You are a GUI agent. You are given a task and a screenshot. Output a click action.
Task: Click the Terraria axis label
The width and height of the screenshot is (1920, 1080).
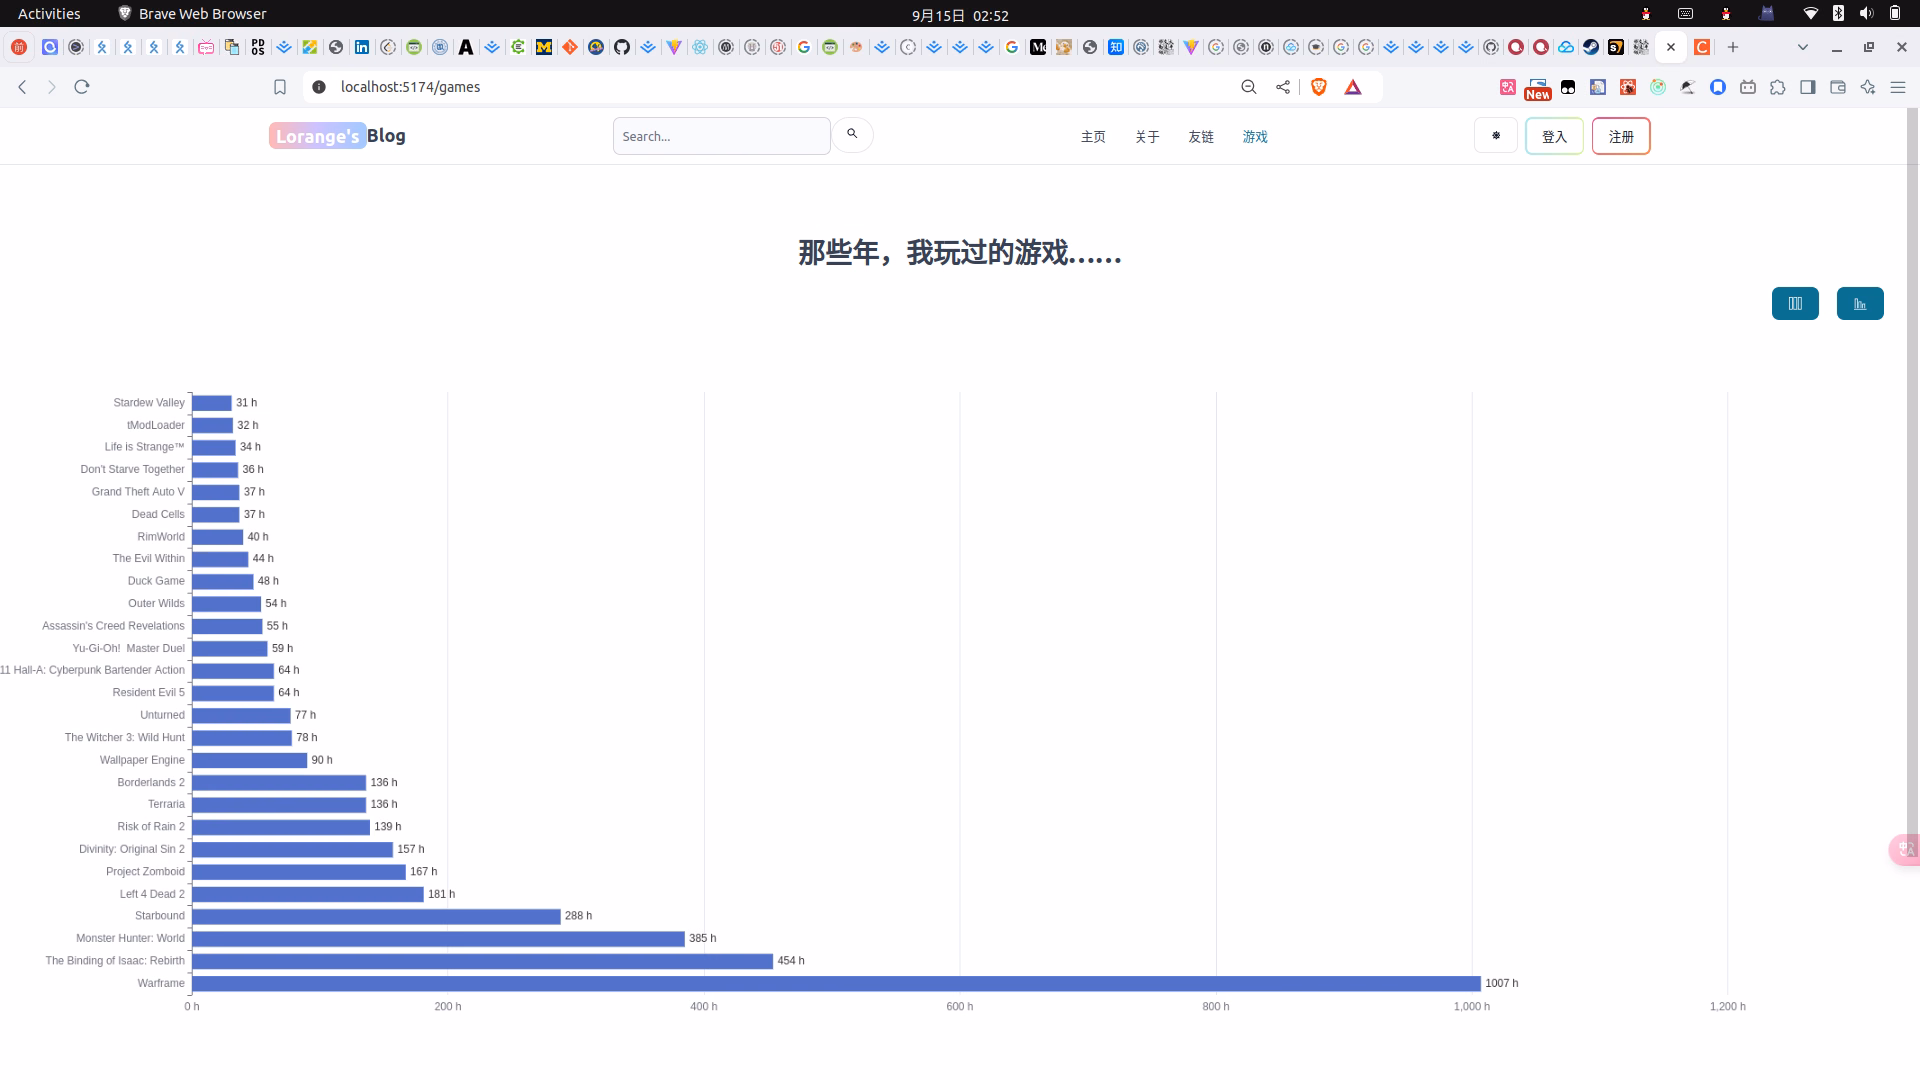(166, 805)
